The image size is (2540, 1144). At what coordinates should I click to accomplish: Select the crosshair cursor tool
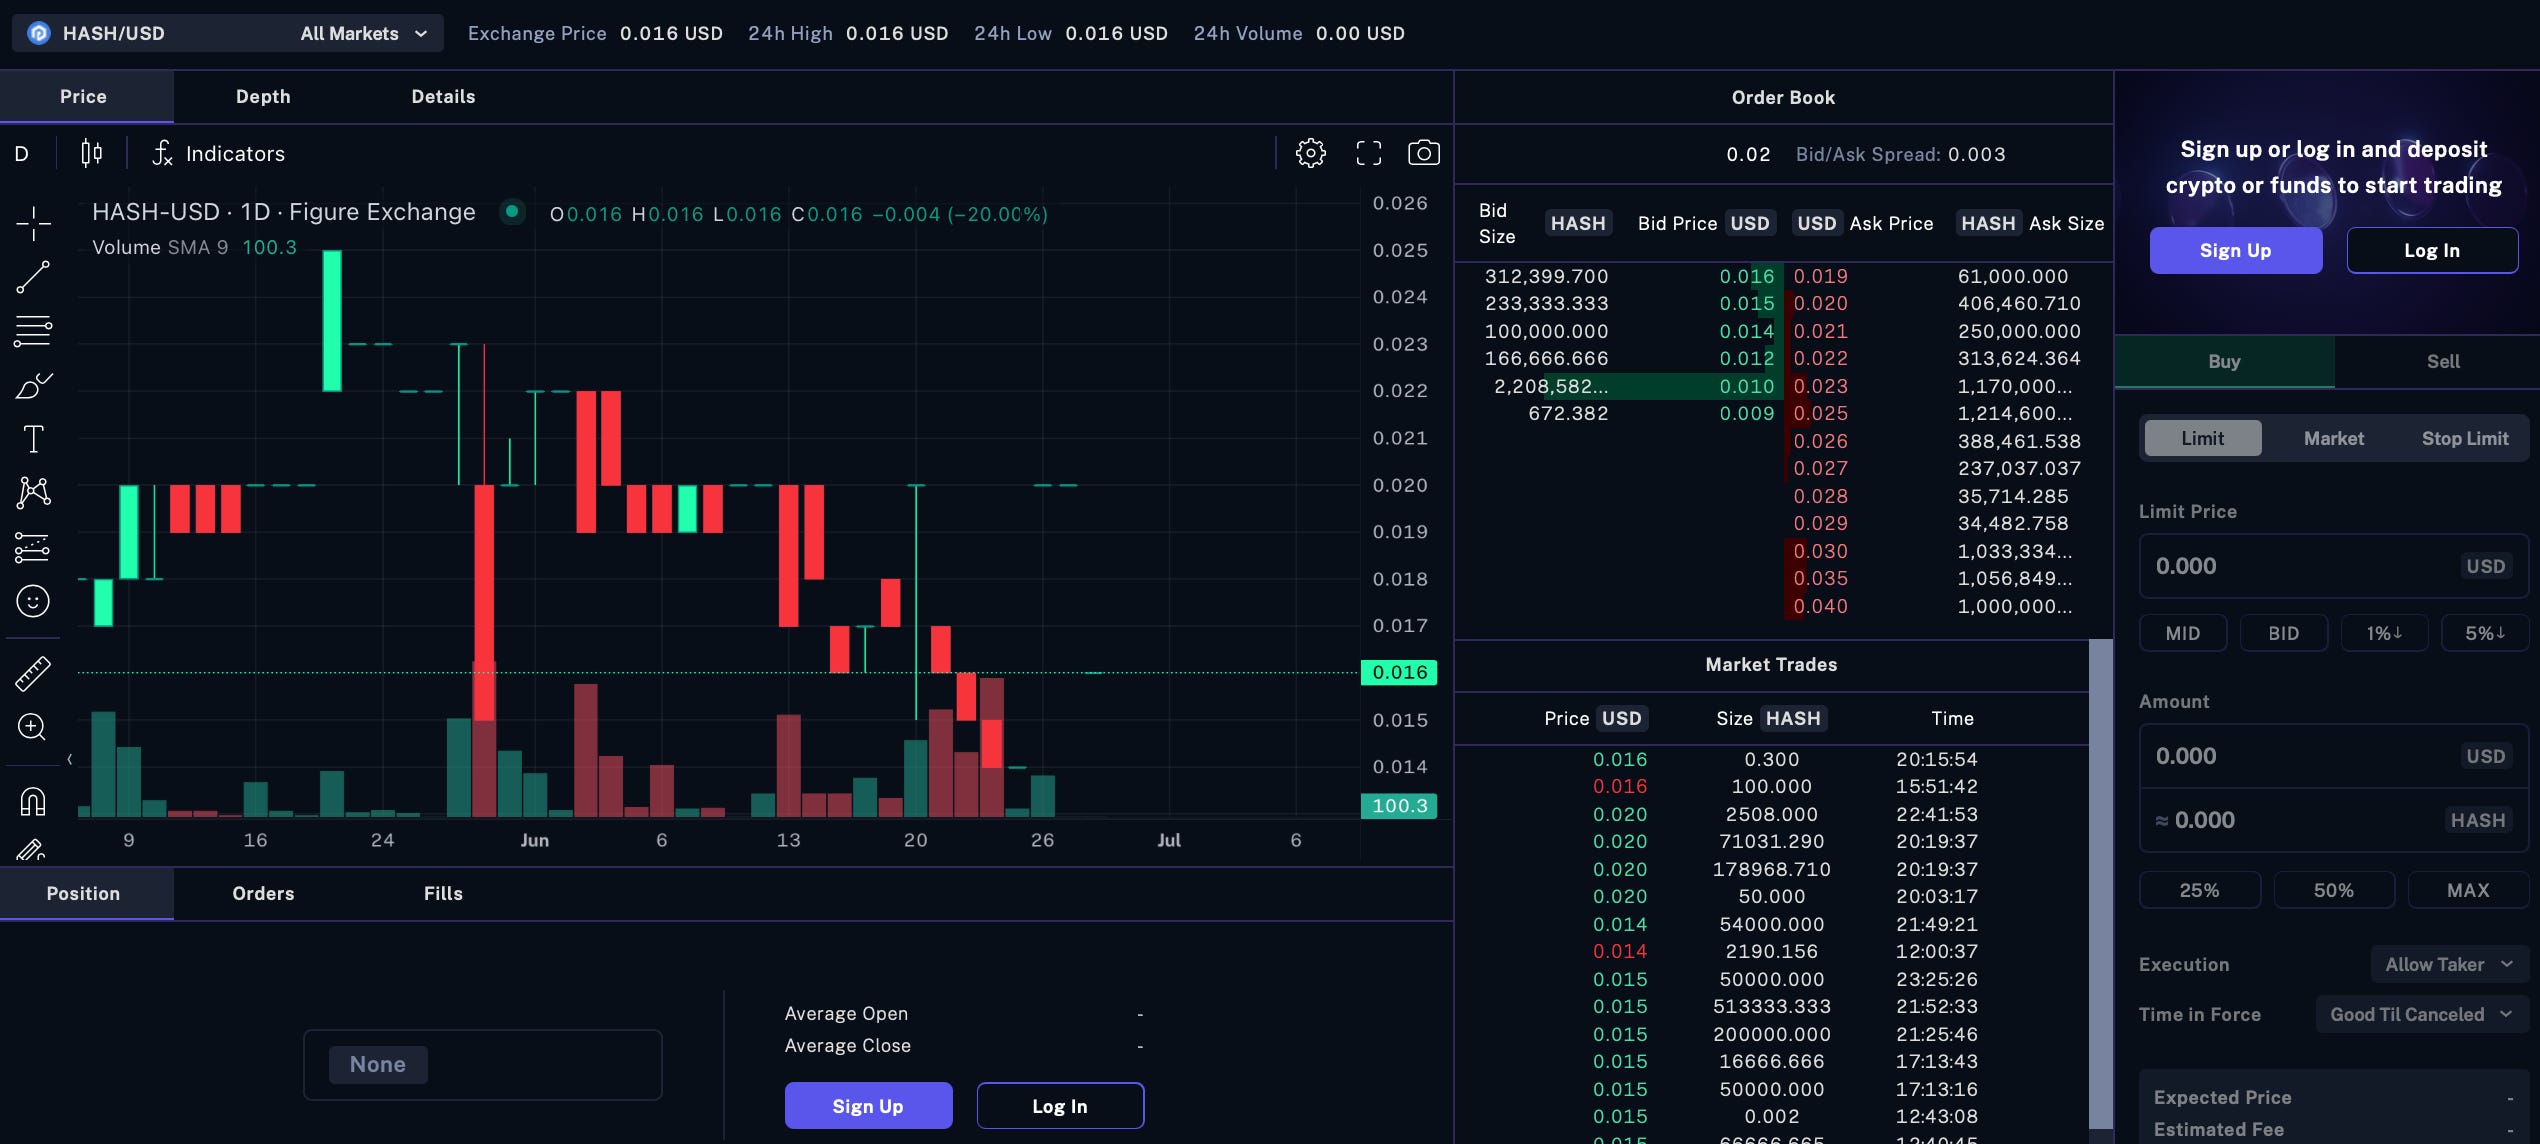point(33,224)
